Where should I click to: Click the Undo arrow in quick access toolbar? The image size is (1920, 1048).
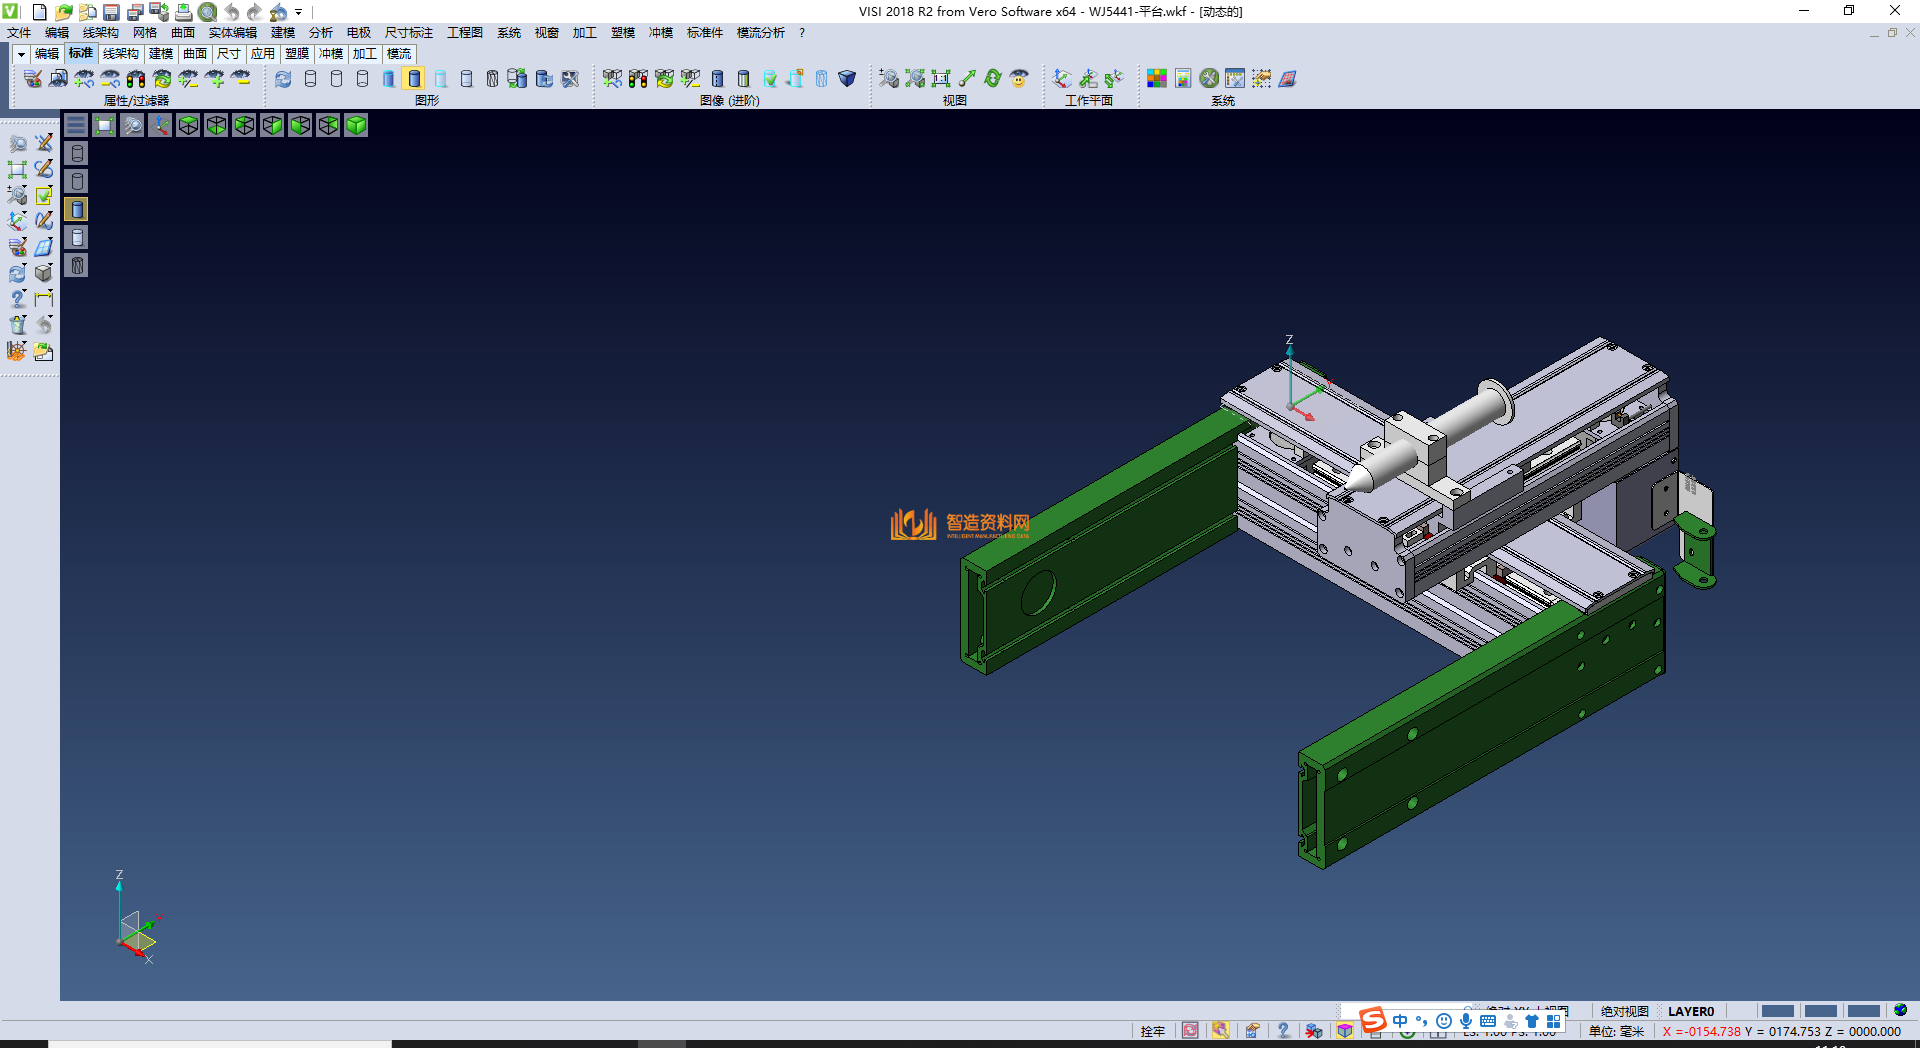click(232, 12)
